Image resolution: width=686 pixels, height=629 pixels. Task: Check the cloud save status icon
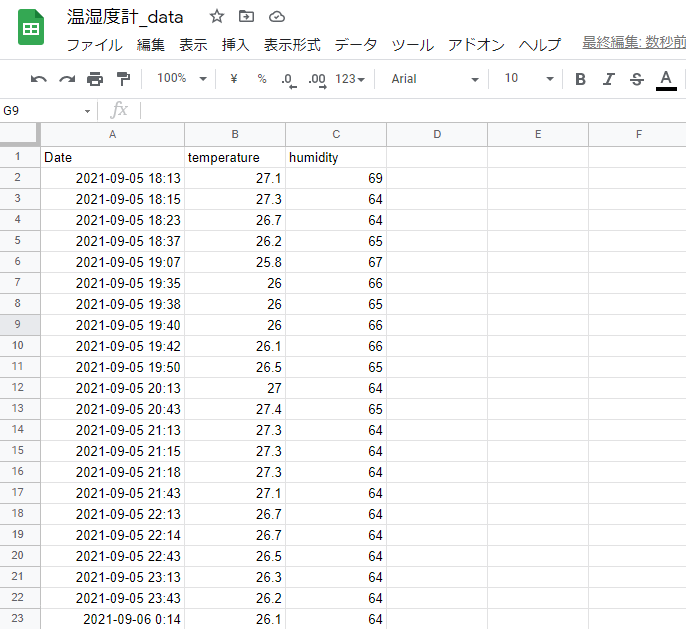(x=277, y=17)
